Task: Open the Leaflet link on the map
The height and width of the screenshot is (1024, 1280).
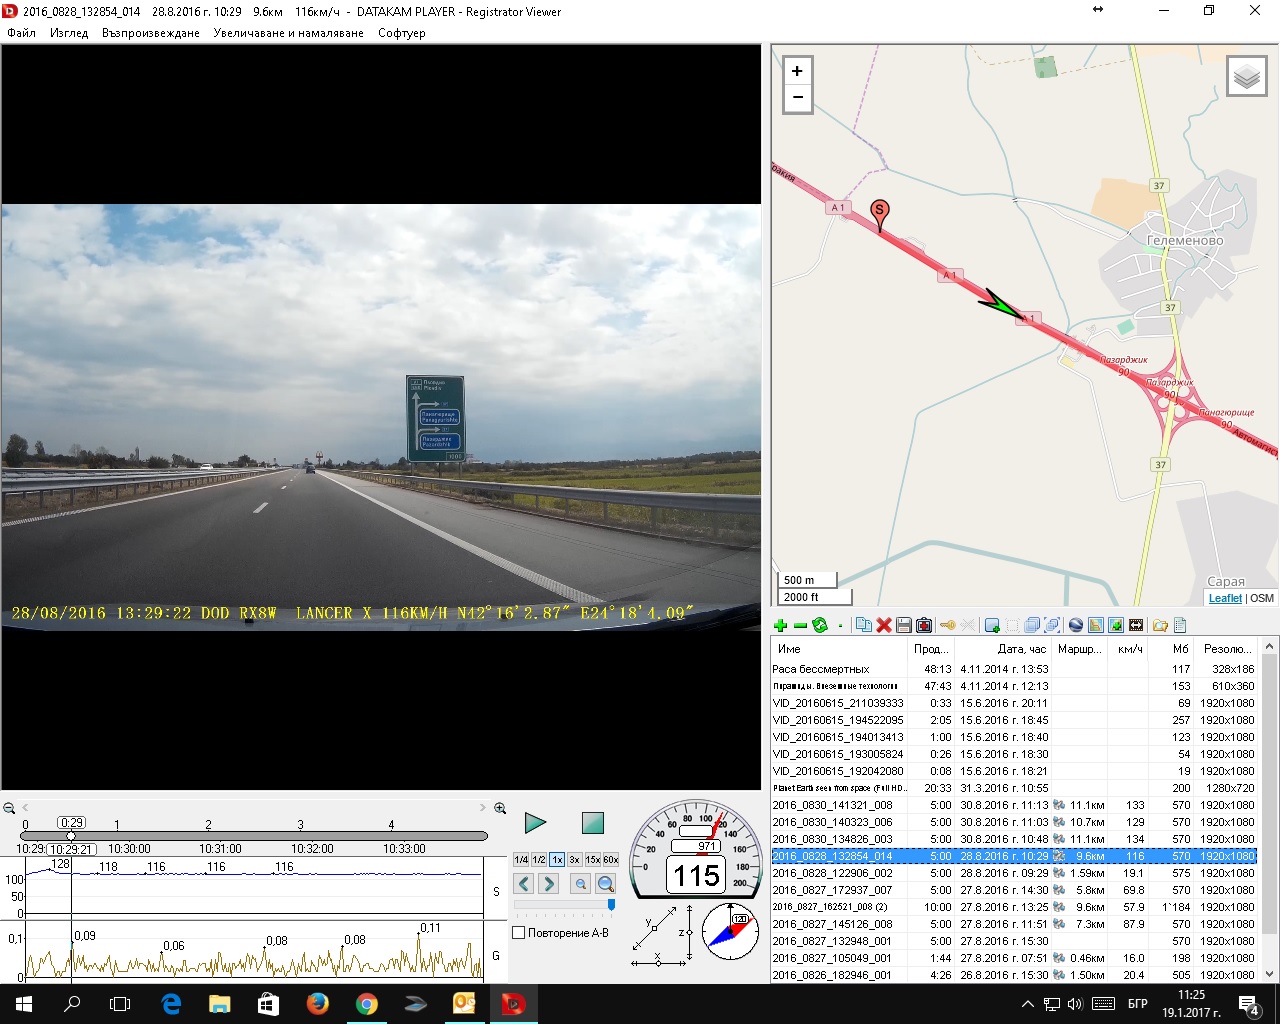Action: coord(1224,598)
